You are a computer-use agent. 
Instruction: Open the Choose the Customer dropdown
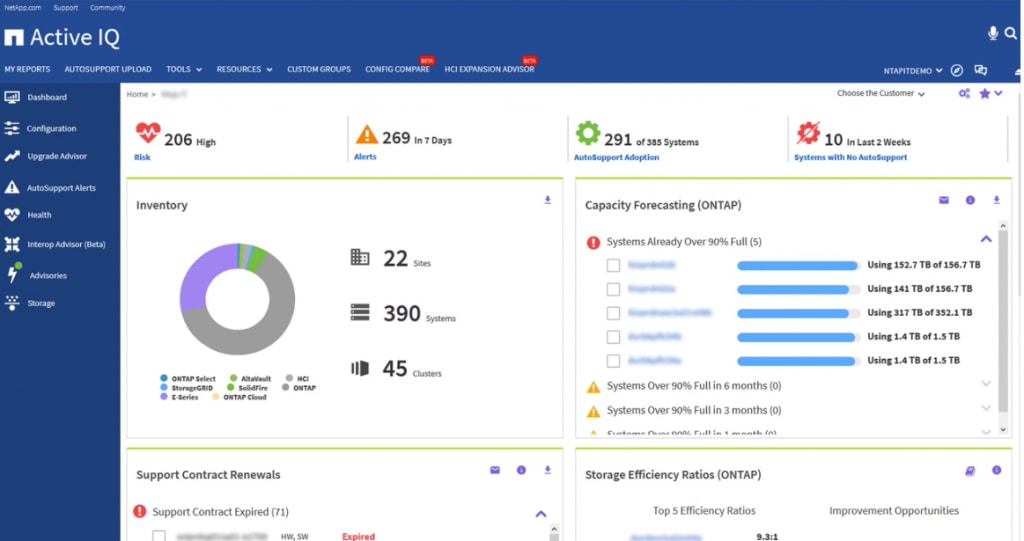click(x=880, y=94)
